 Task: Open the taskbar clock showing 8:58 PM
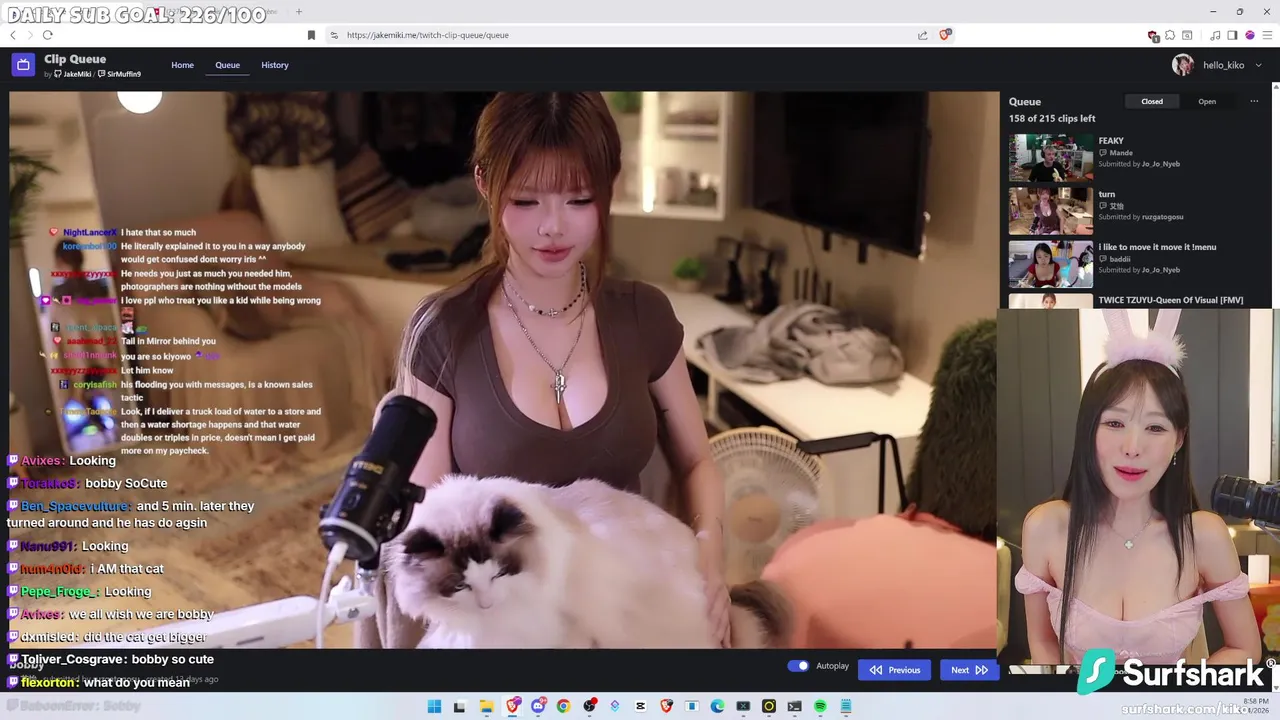1256,706
